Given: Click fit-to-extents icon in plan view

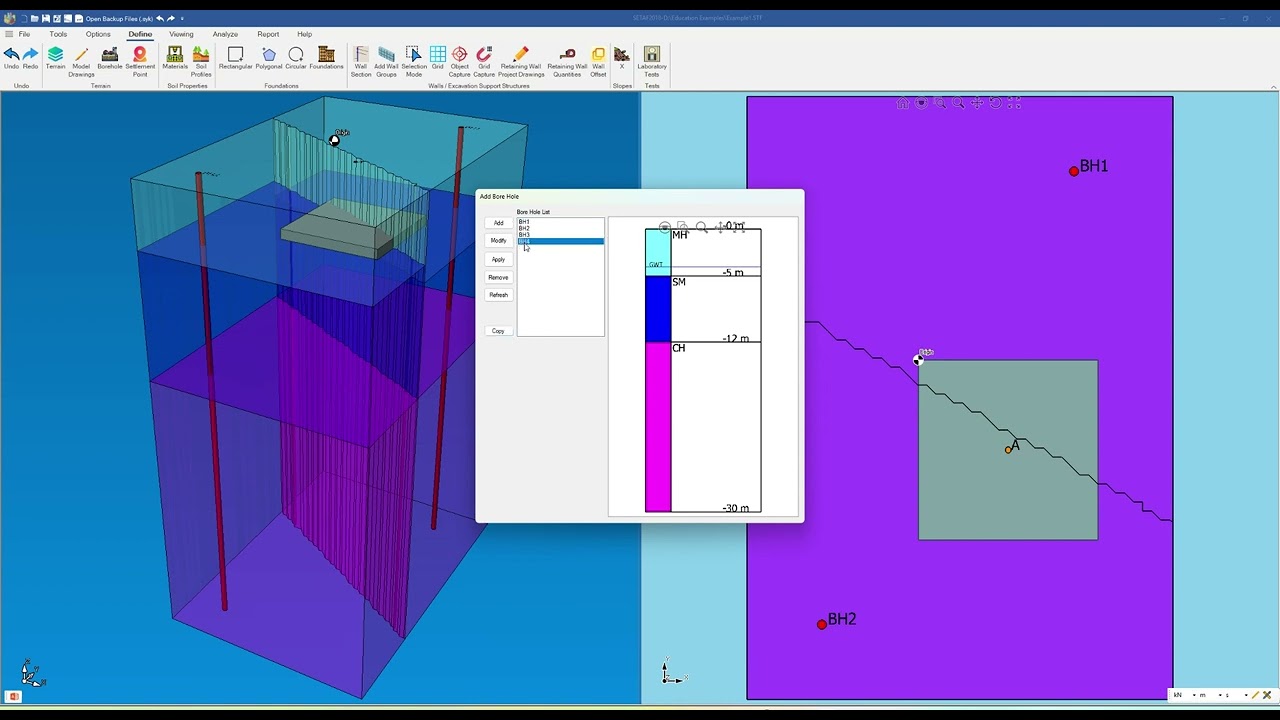Looking at the screenshot, I should point(1014,103).
